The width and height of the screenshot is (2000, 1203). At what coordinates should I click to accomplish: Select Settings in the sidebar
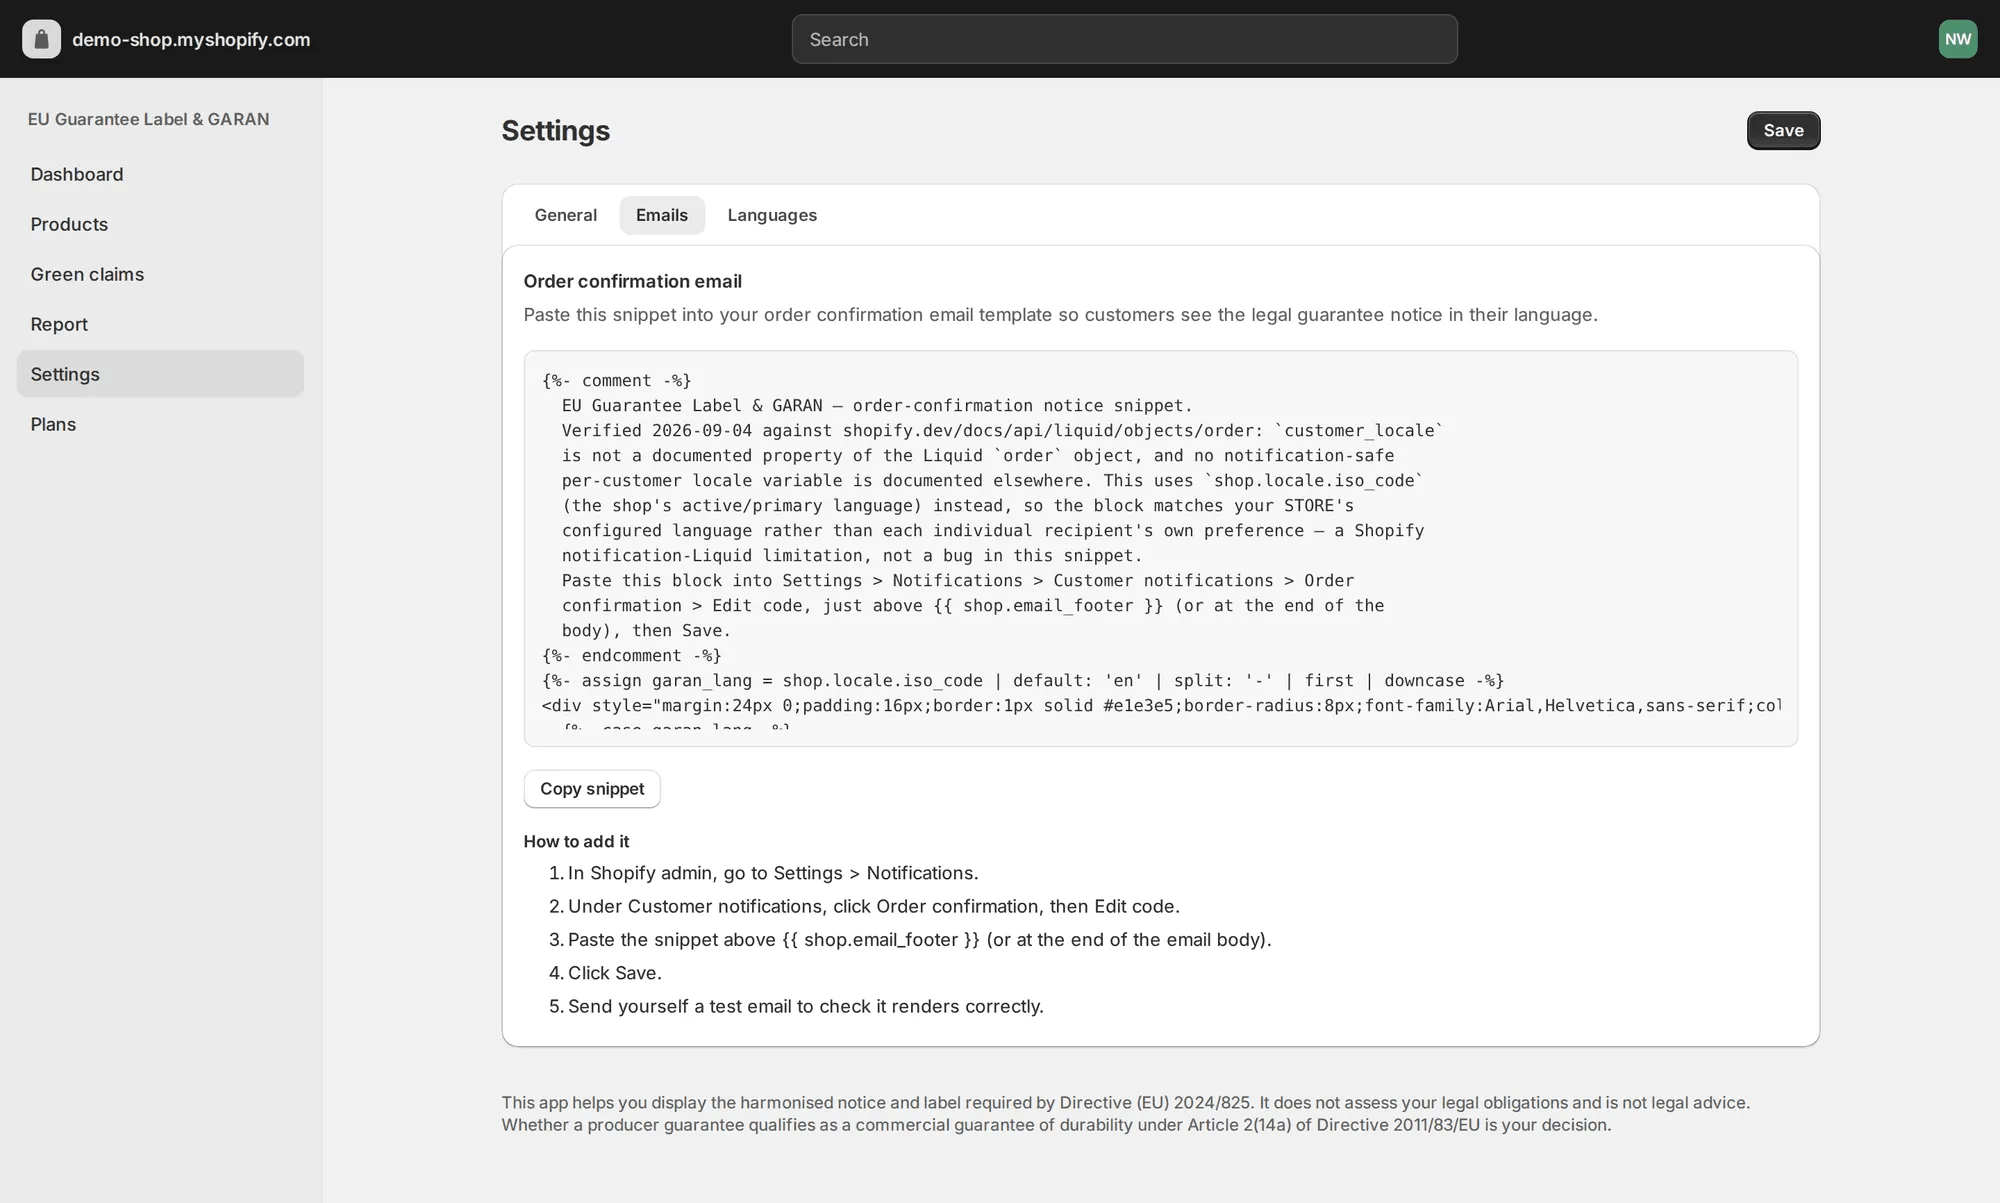(x=160, y=374)
